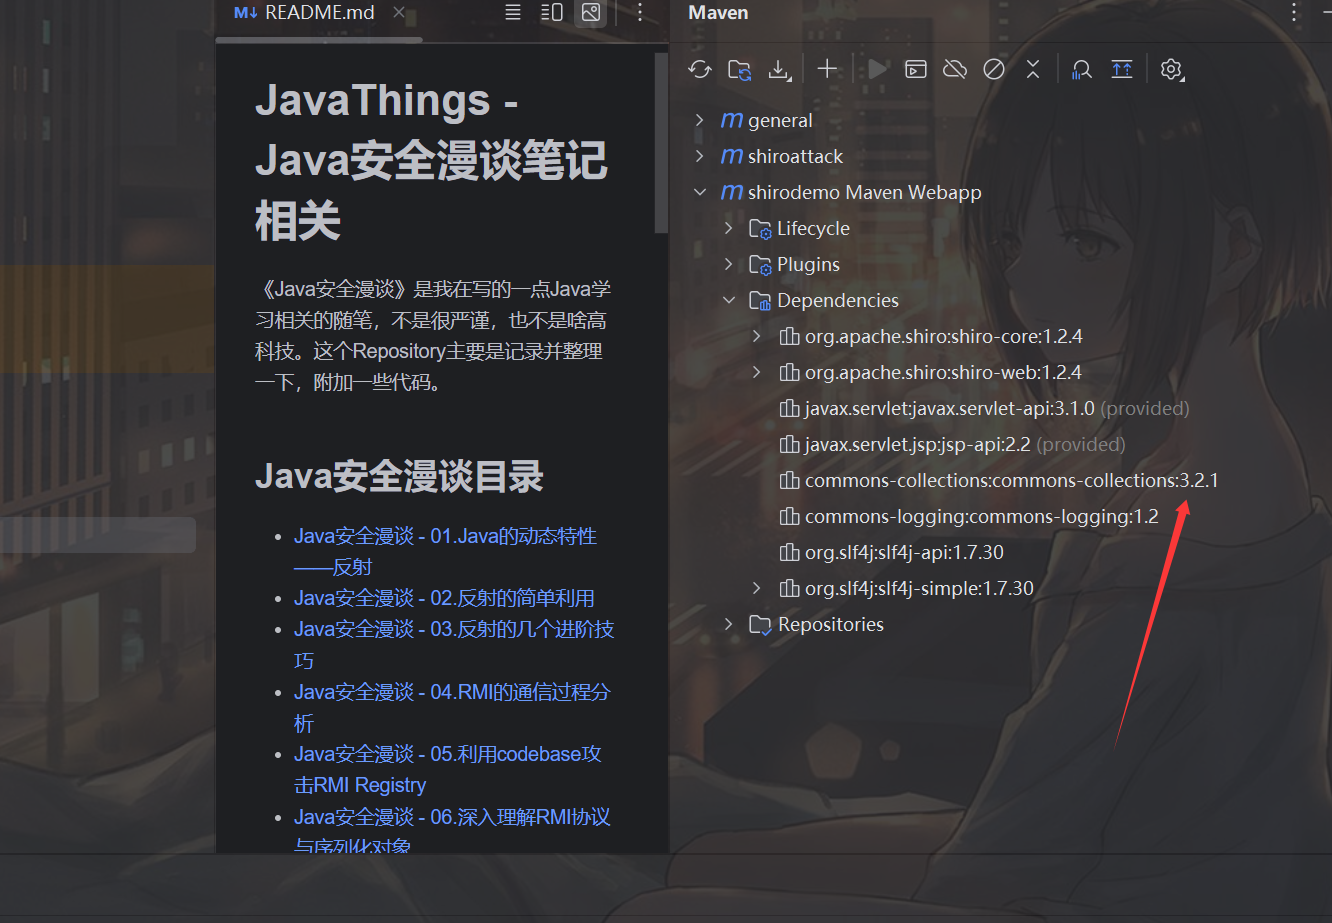Open the Execute Maven Goal icon
The image size is (1332, 923).
[x=916, y=69]
